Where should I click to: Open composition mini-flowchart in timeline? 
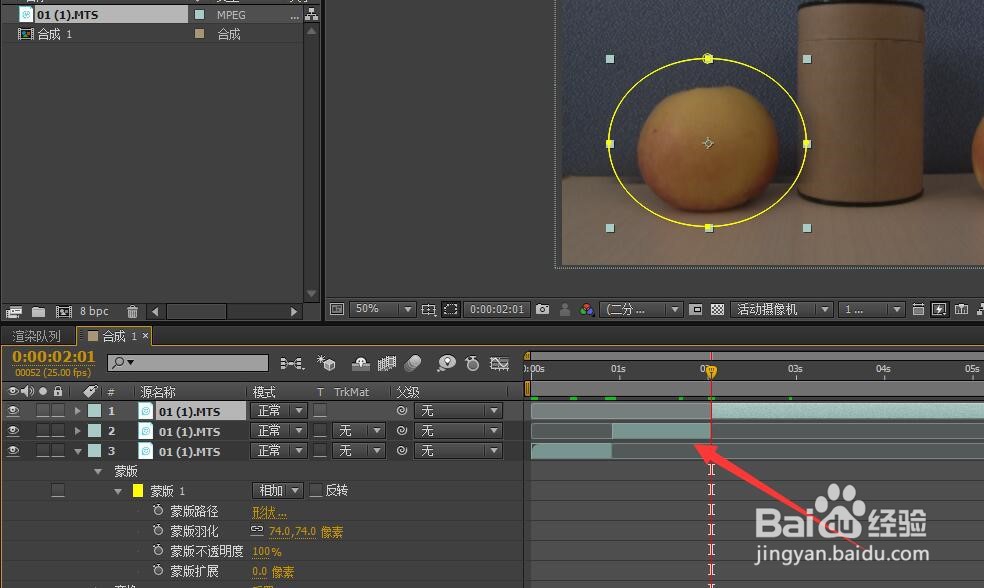click(292, 363)
